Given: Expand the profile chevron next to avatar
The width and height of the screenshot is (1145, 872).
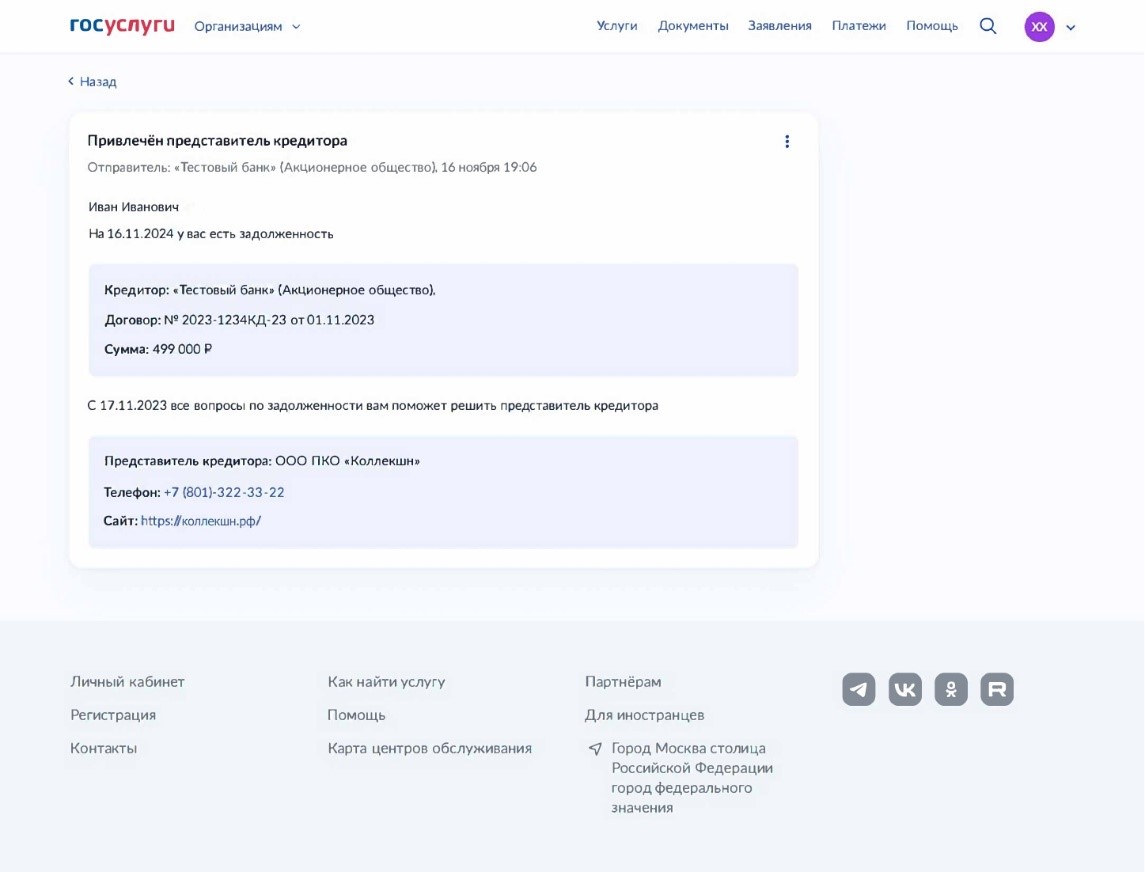Looking at the screenshot, I should point(1071,28).
